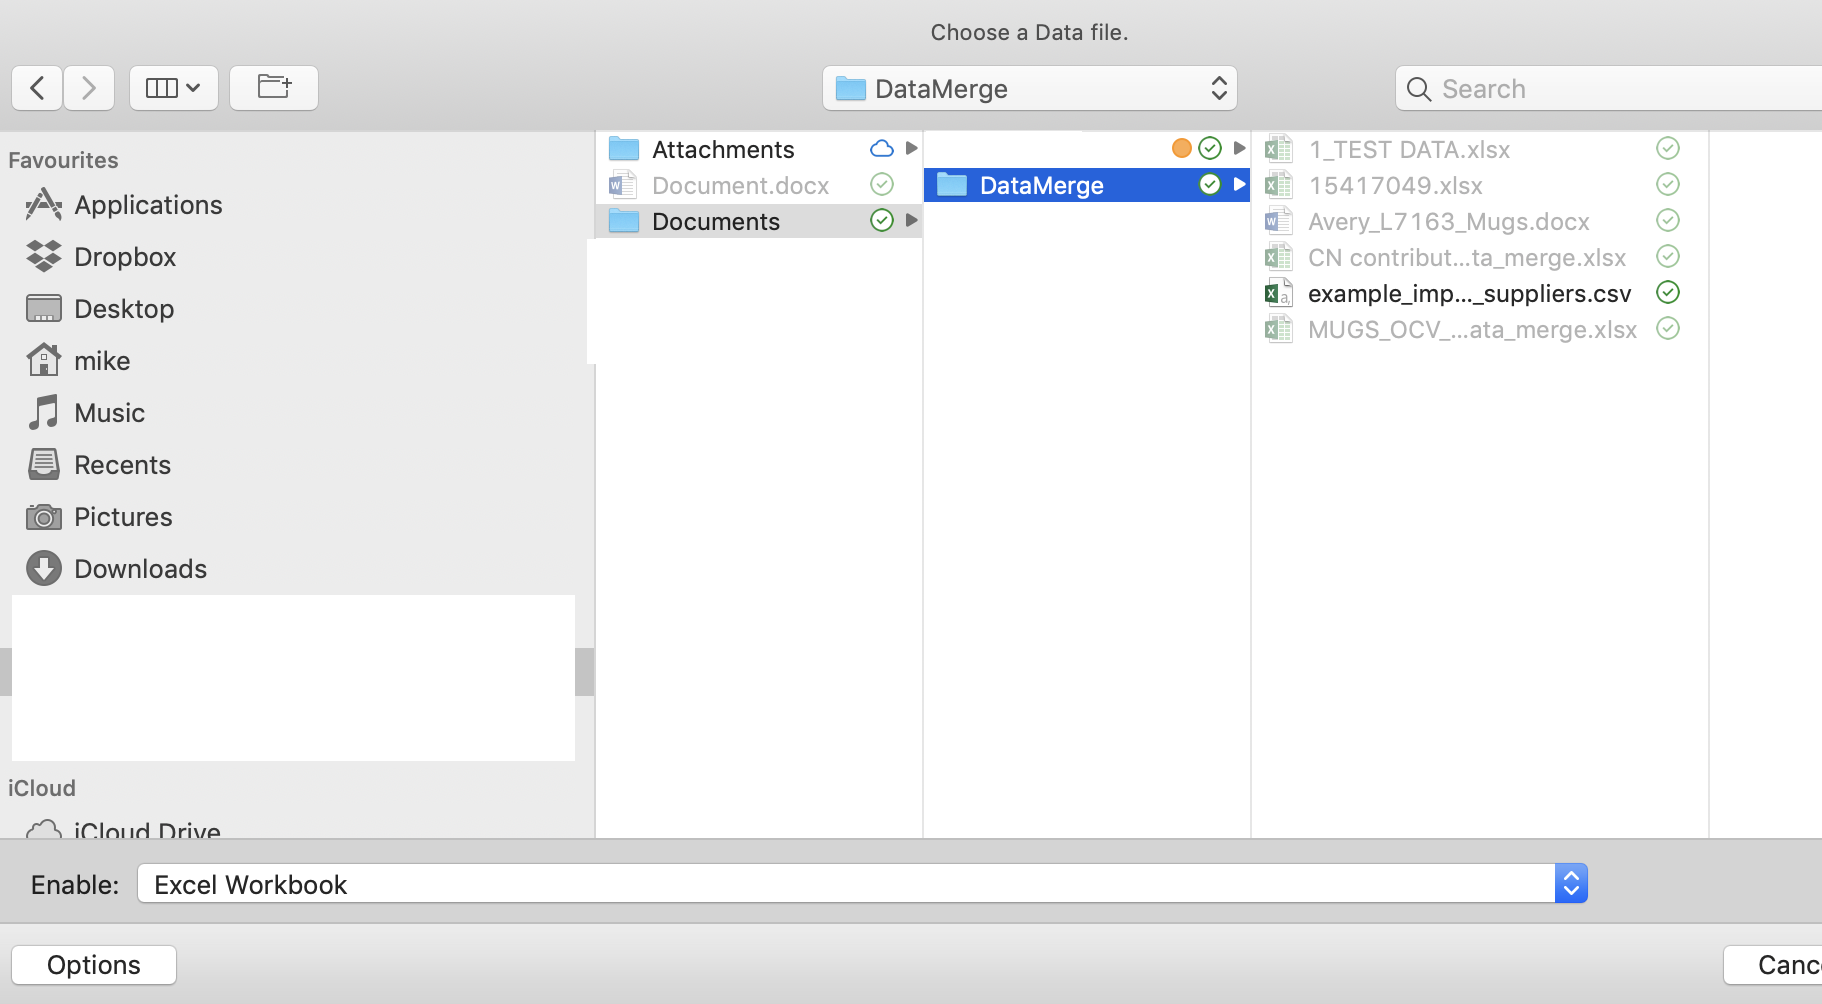The width and height of the screenshot is (1822, 1004).
Task: Select Dropbox in the sidebar
Action: (x=124, y=257)
